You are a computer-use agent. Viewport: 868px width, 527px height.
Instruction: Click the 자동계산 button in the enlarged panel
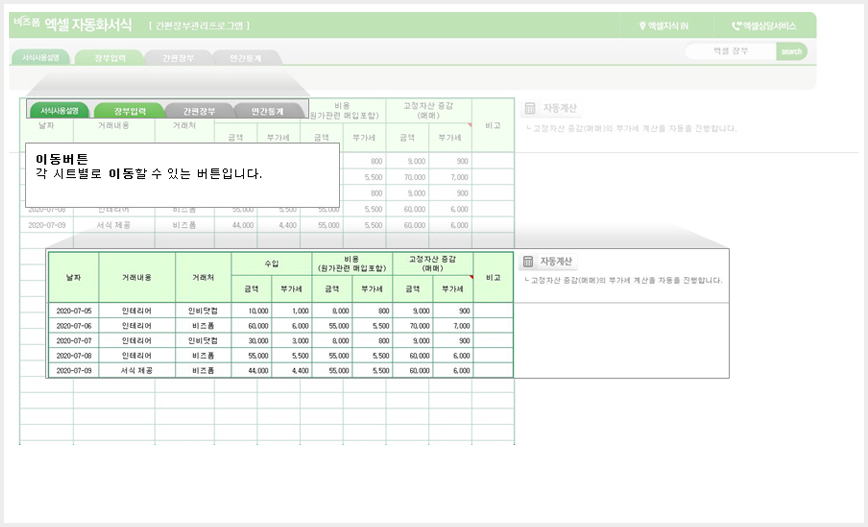(548, 261)
